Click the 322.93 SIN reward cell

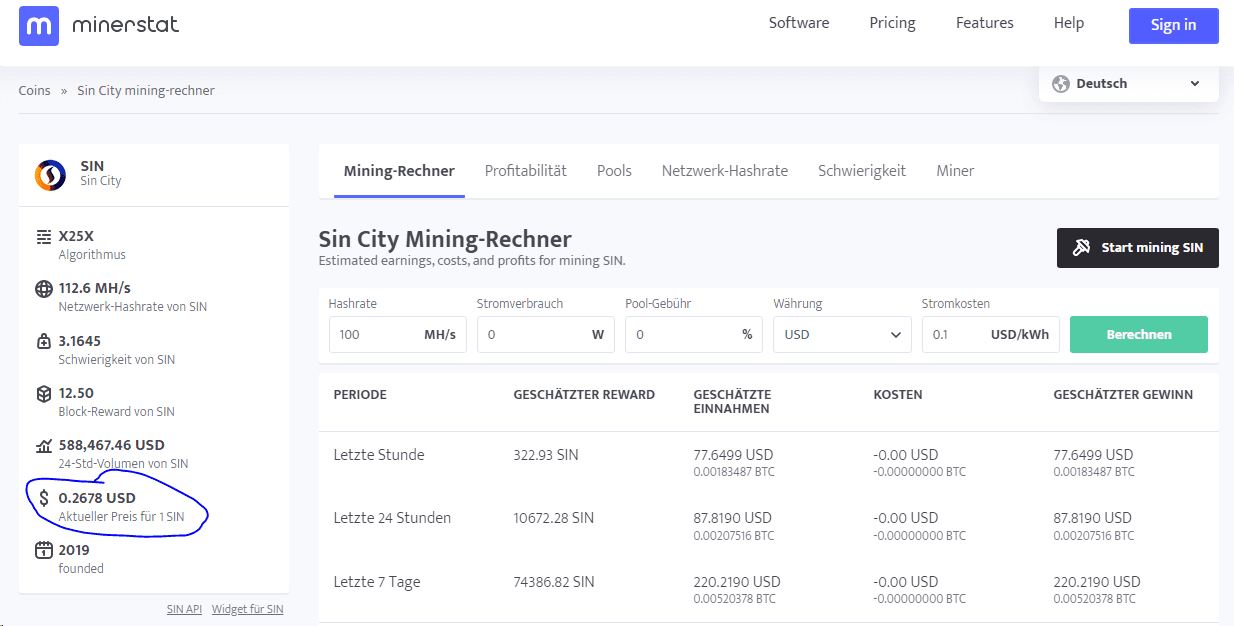[x=546, y=455]
